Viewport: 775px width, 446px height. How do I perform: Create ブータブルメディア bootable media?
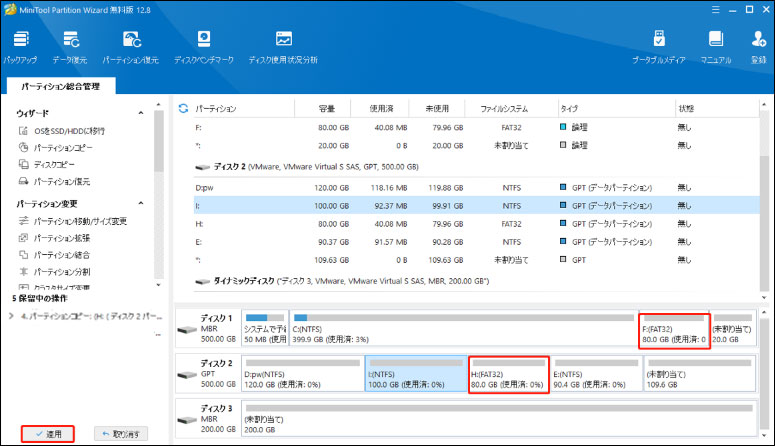tap(659, 47)
